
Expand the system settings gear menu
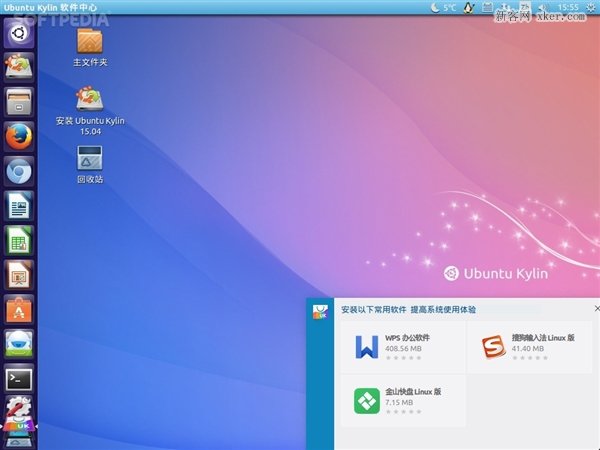pyautogui.click(x=590, y=7)
